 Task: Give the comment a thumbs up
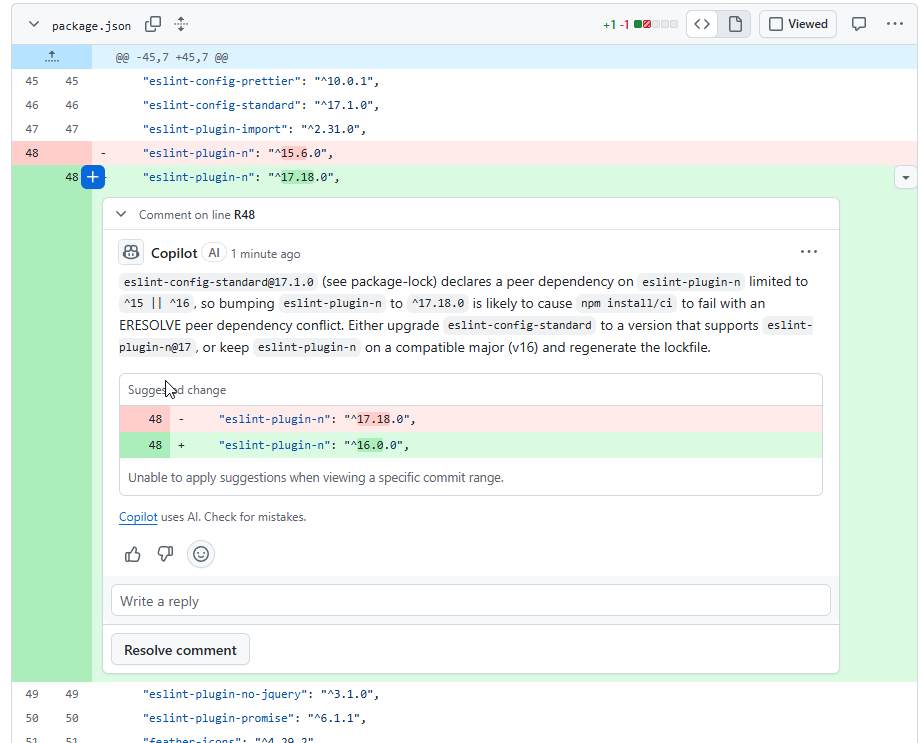(133, 554)
